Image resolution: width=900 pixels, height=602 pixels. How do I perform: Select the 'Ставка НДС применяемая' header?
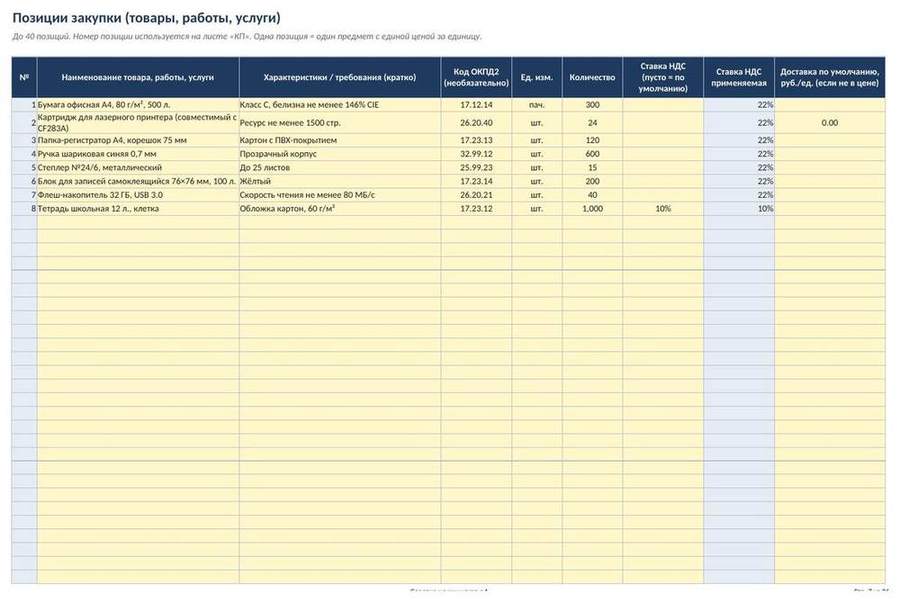click(739, 77)
